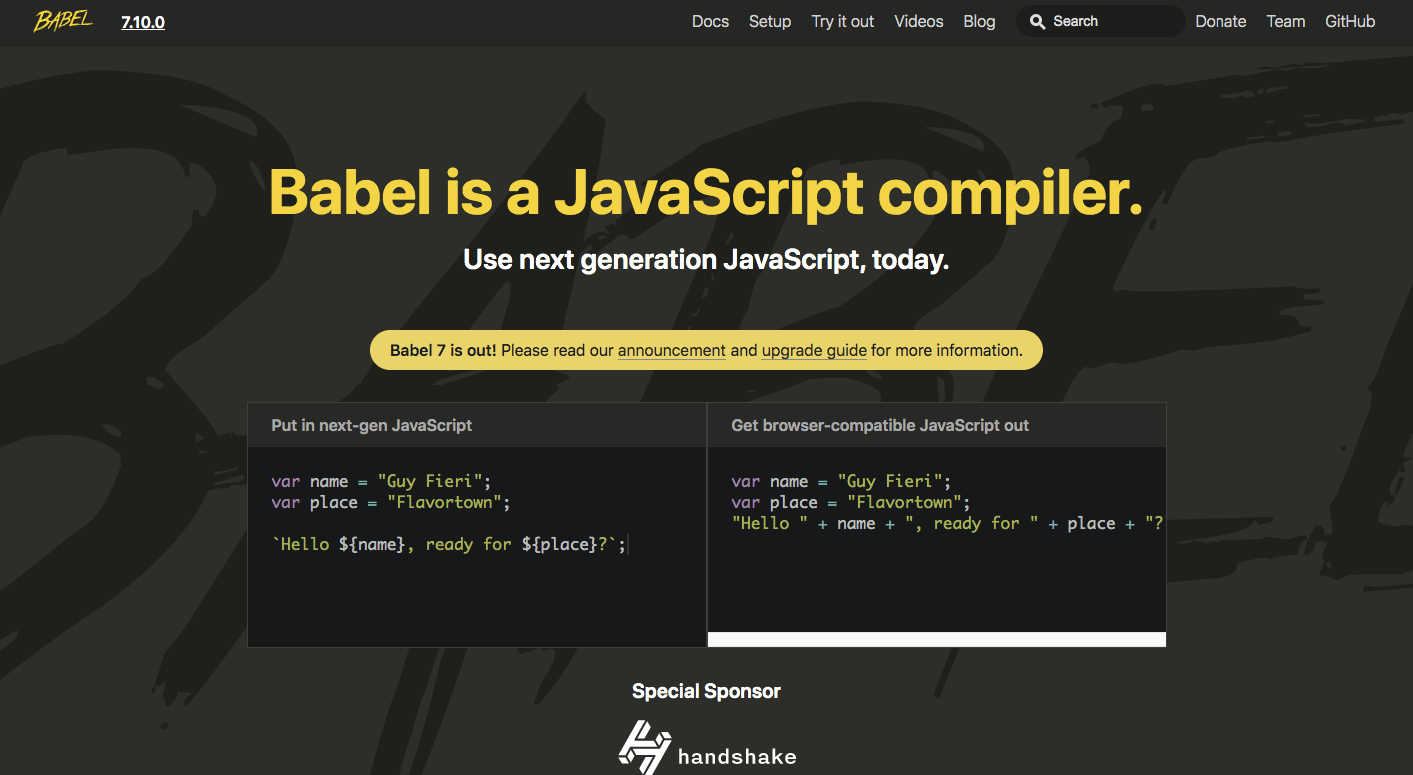Click 'Babel 7 is out!' banner text

pyautogui.click(x=443, y=351)
